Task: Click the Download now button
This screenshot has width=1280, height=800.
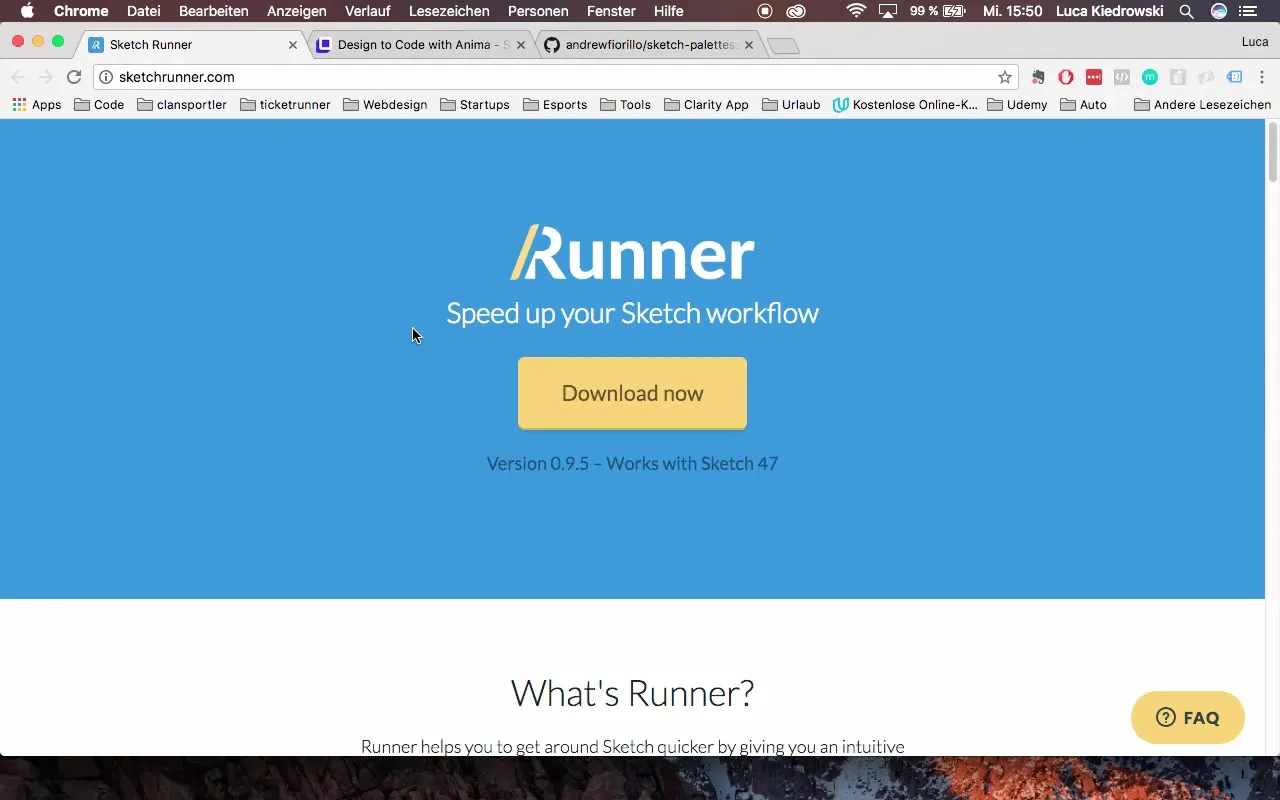Action: point(632,393)
